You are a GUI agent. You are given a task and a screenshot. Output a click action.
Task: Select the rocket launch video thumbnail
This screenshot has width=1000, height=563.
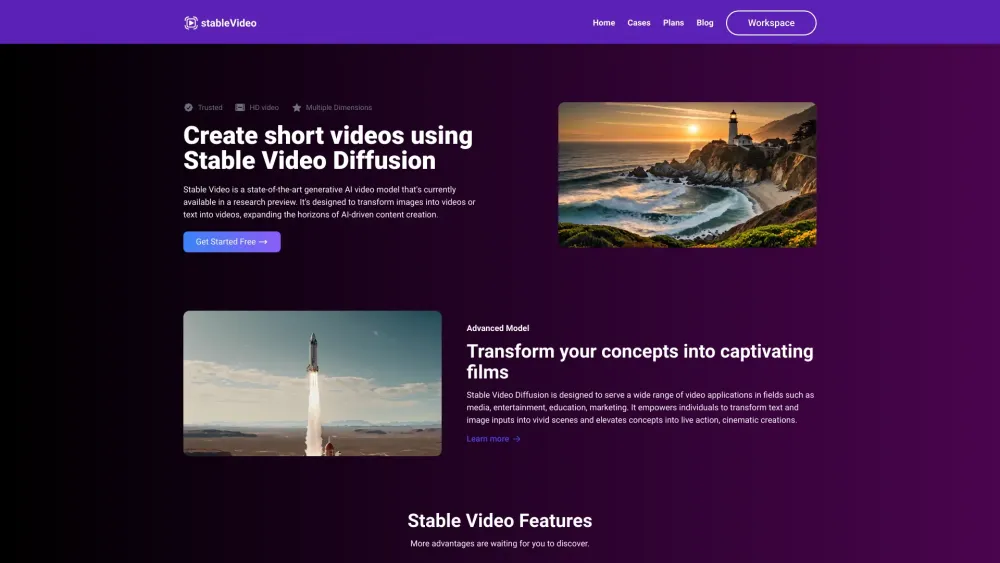[x=312, y=383]
